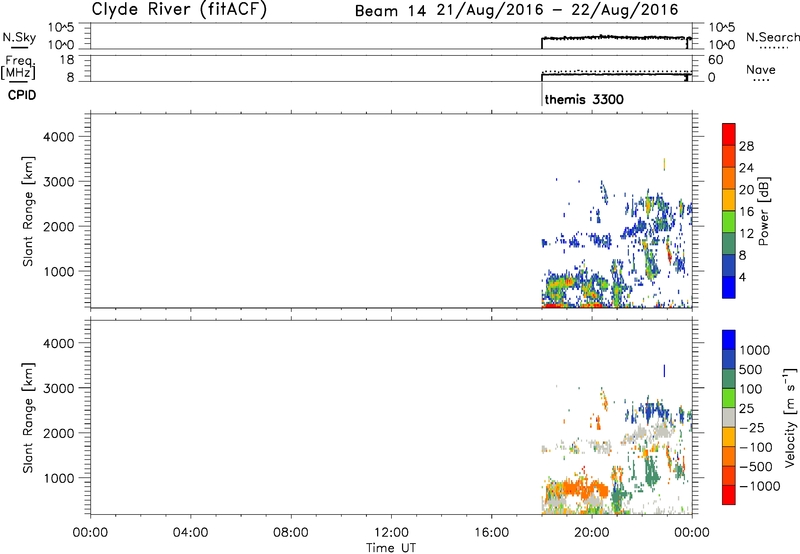Viewport: 800px width, 554px height.
Task: Click the 'Slant Range [km]' label of velocity panel
Action: pyautogui.click(x=28, y=418)
